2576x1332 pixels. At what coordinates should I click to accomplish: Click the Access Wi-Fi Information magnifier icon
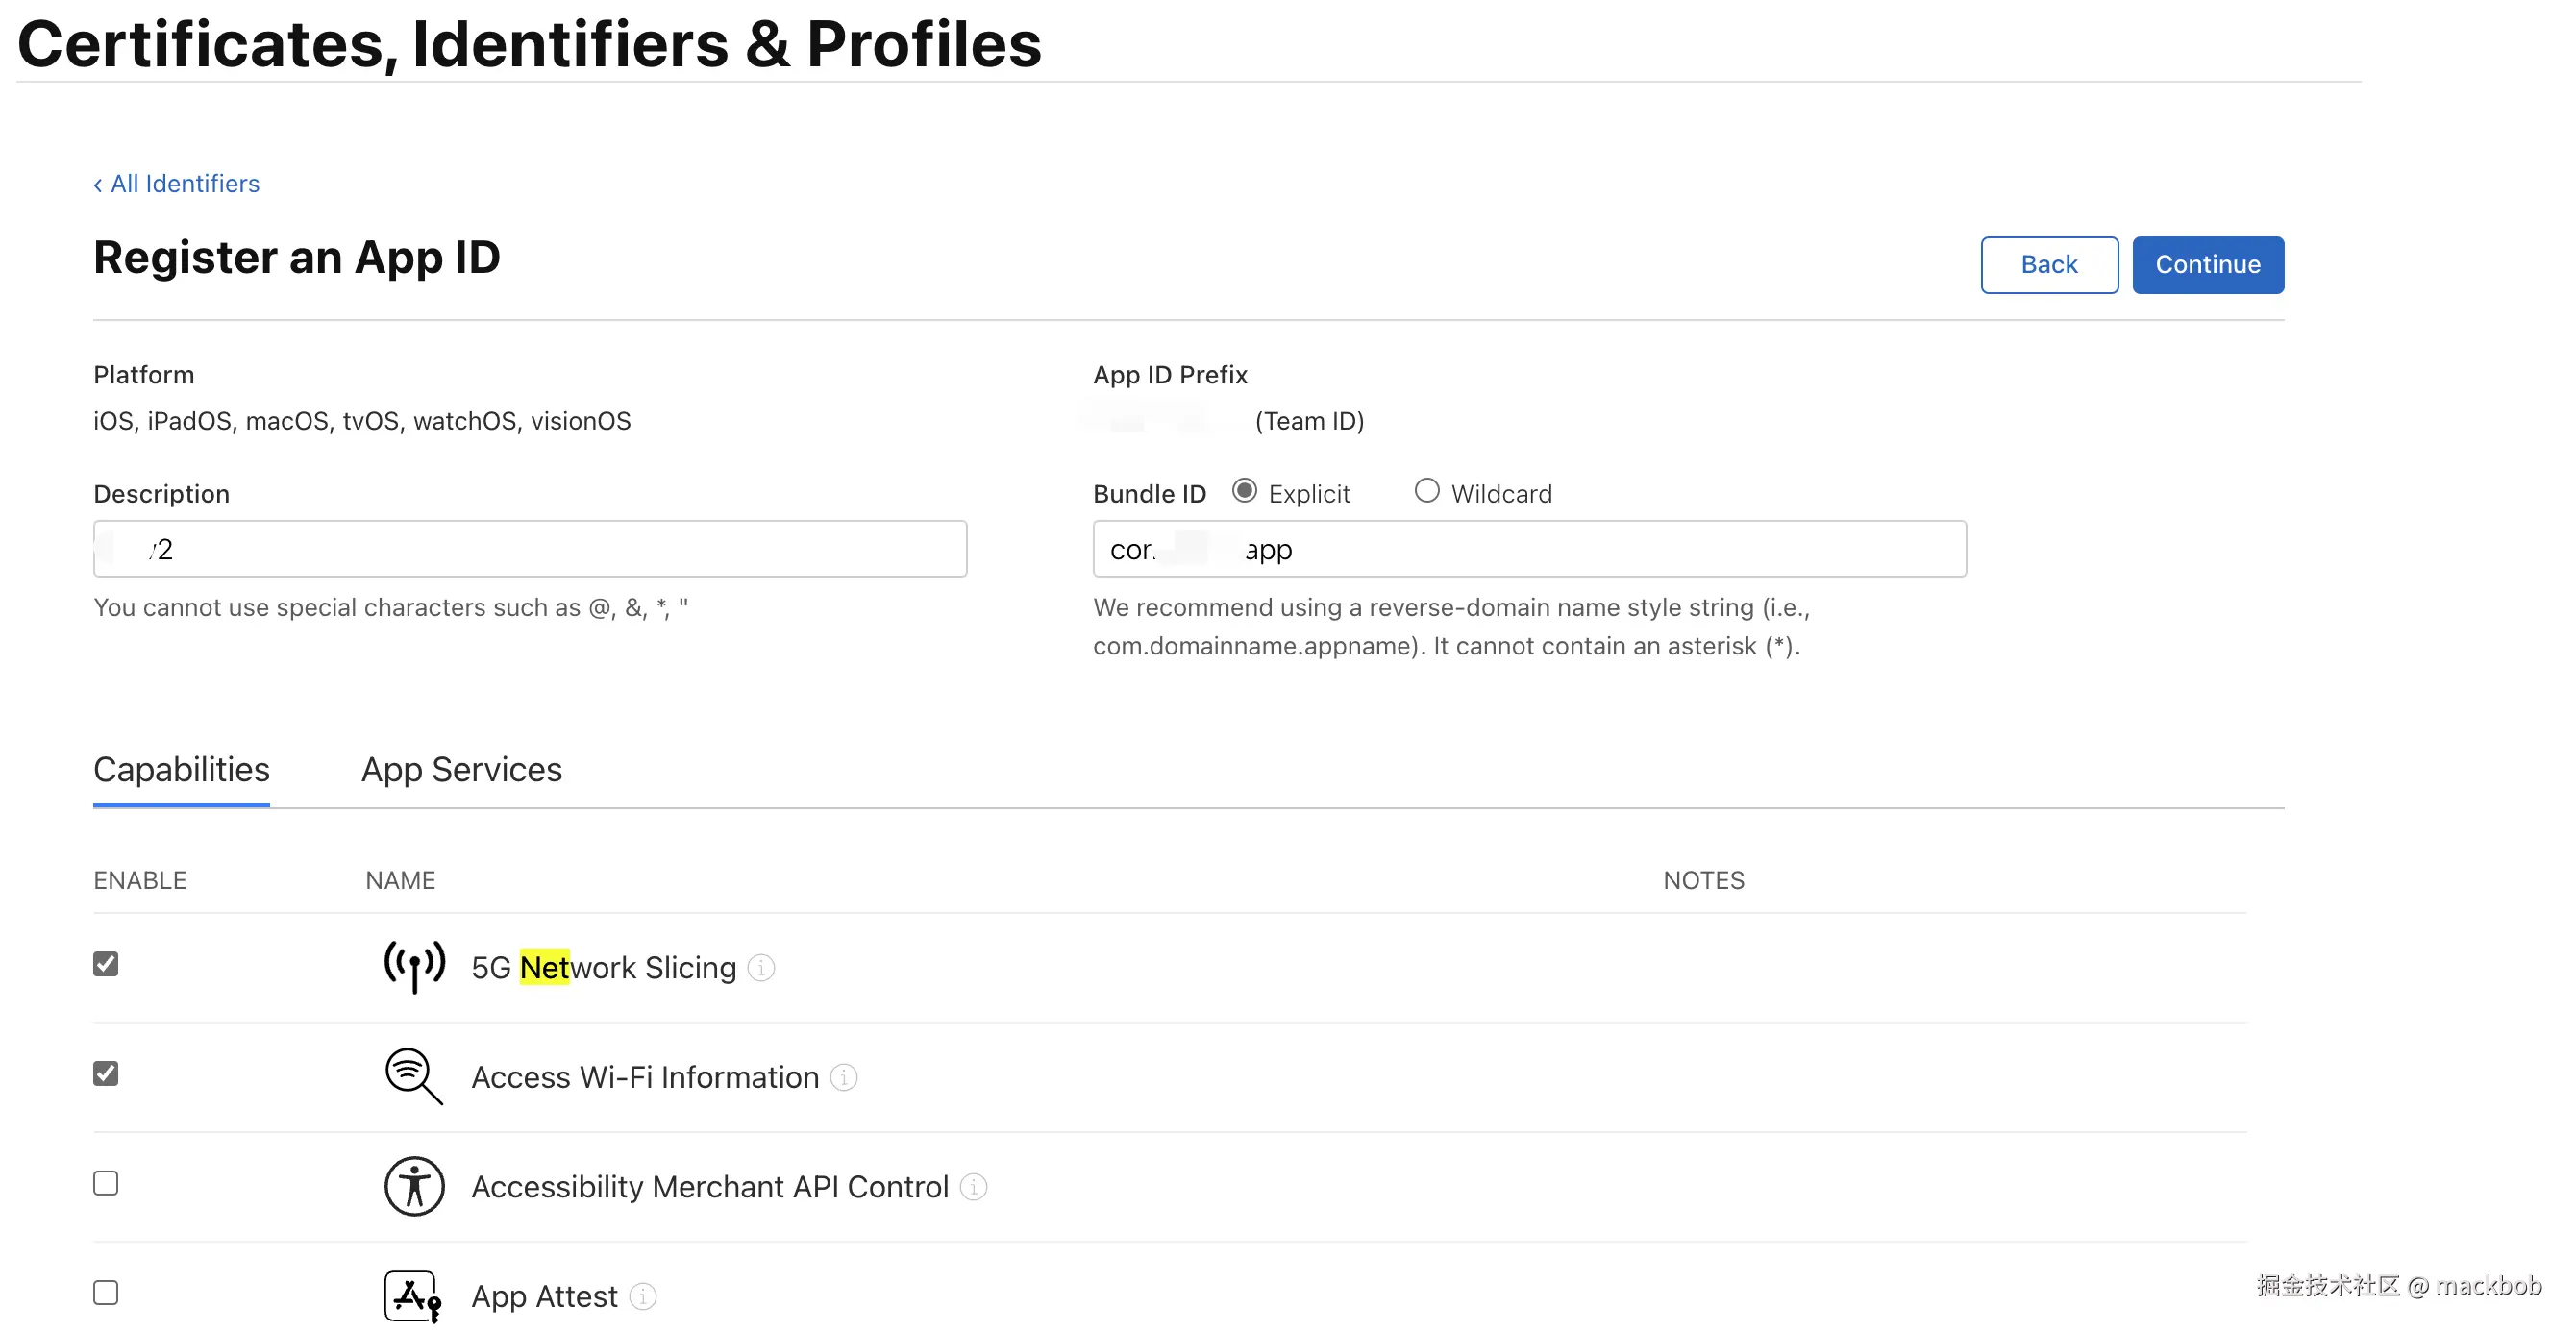[x=414, y=1076]
